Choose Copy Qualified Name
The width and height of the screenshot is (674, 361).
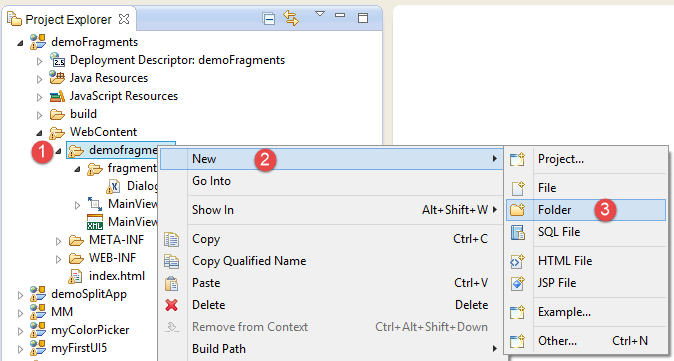[331, 261]
